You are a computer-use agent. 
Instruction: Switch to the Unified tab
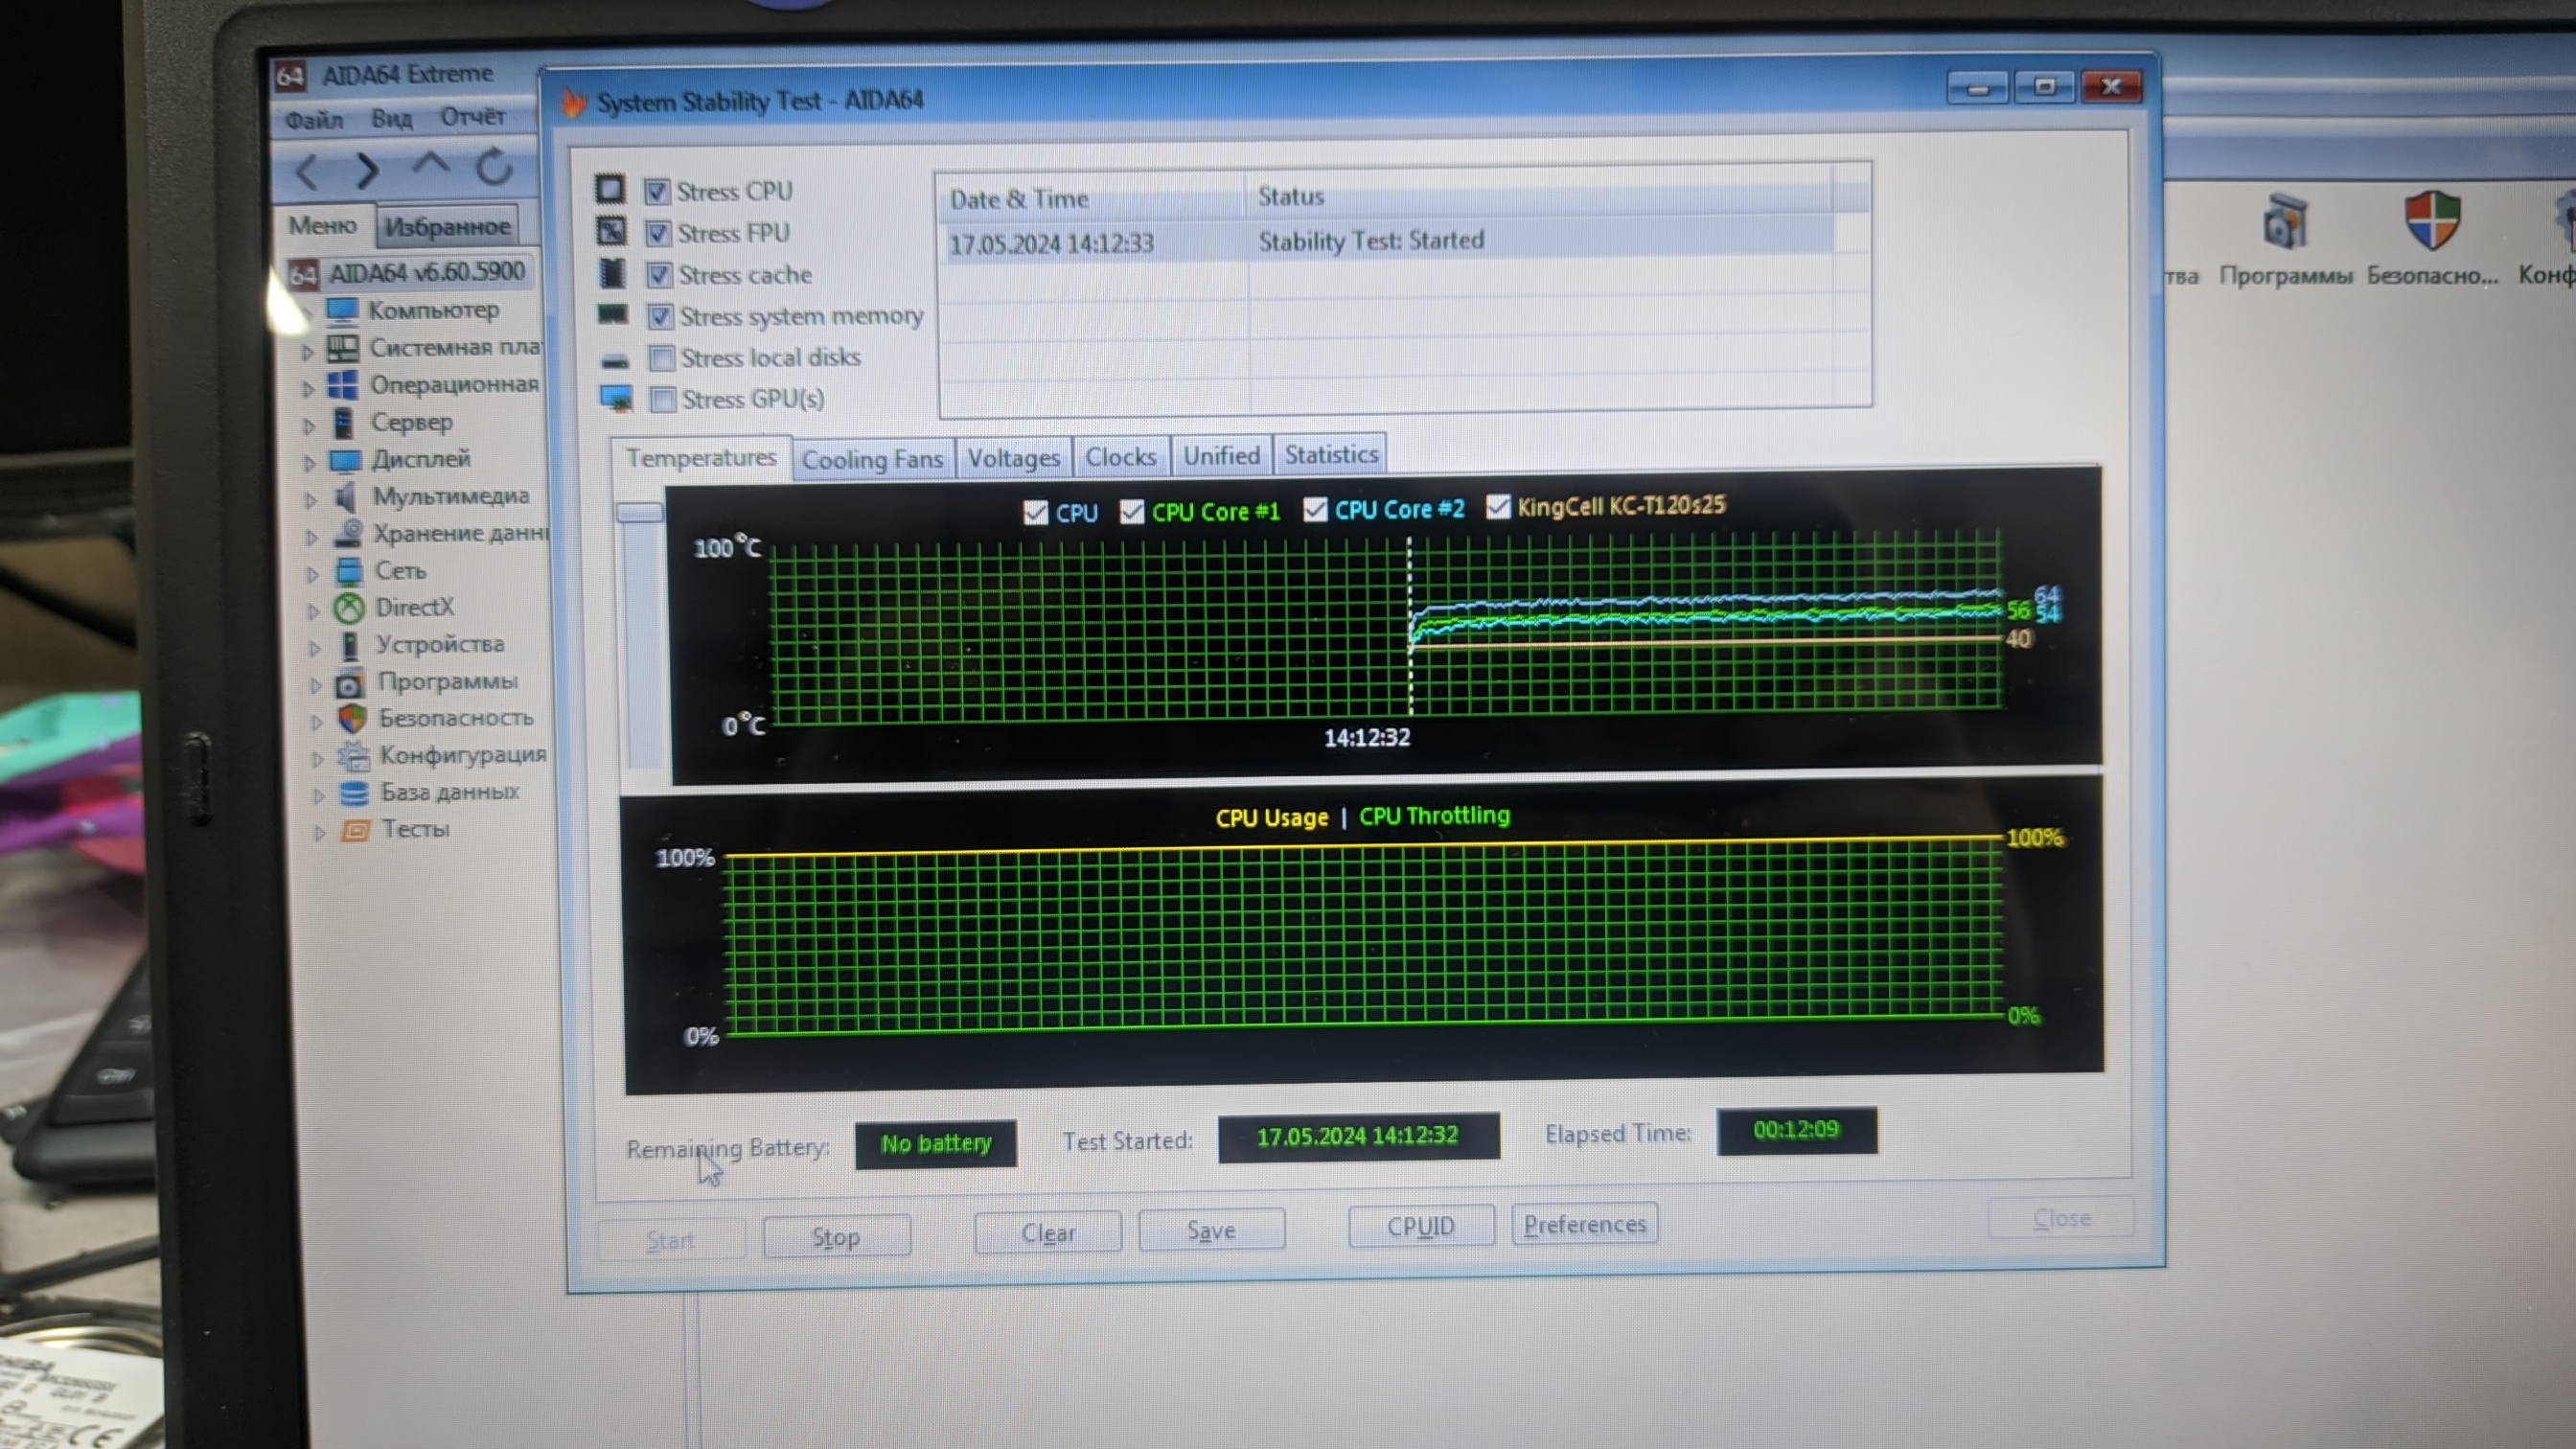click(1222, 455)
